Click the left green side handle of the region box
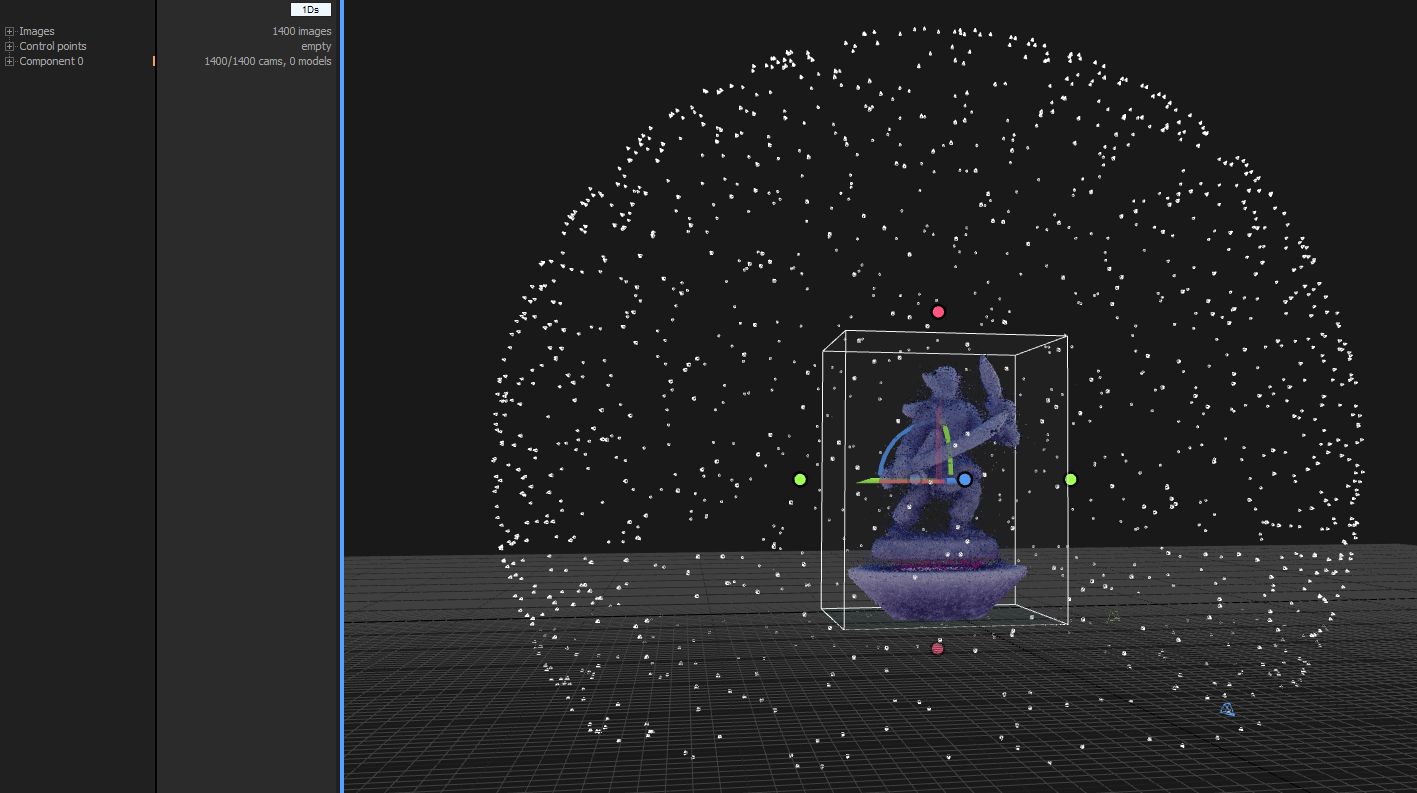The image size is (1417, 793). 799,479
